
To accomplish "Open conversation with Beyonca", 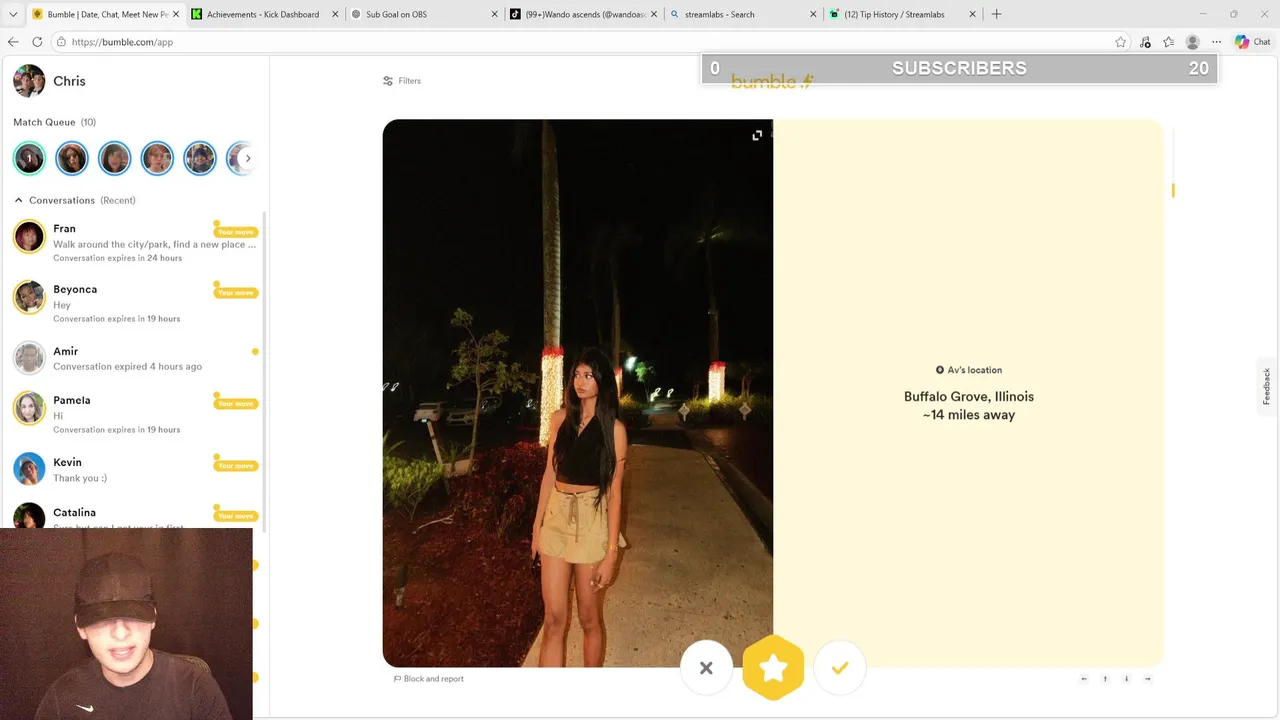I will [135, 303].
